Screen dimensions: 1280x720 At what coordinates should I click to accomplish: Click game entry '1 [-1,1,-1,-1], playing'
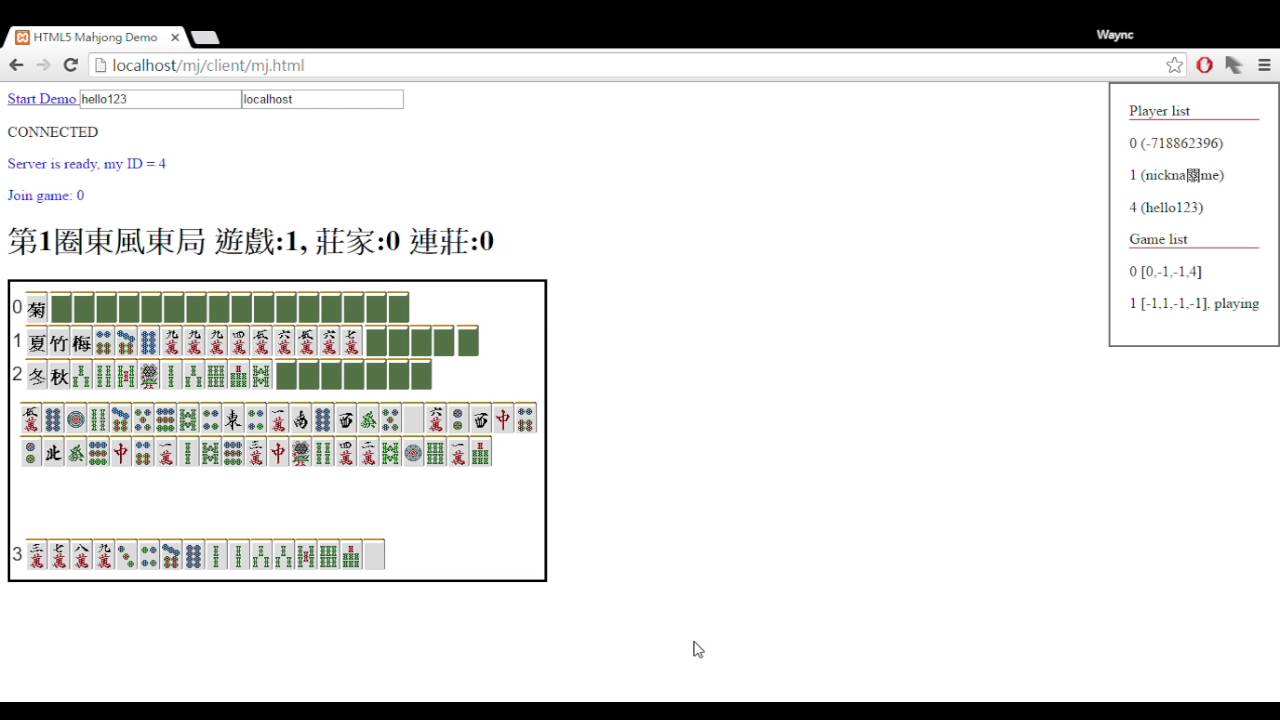tap(1194, 303)
